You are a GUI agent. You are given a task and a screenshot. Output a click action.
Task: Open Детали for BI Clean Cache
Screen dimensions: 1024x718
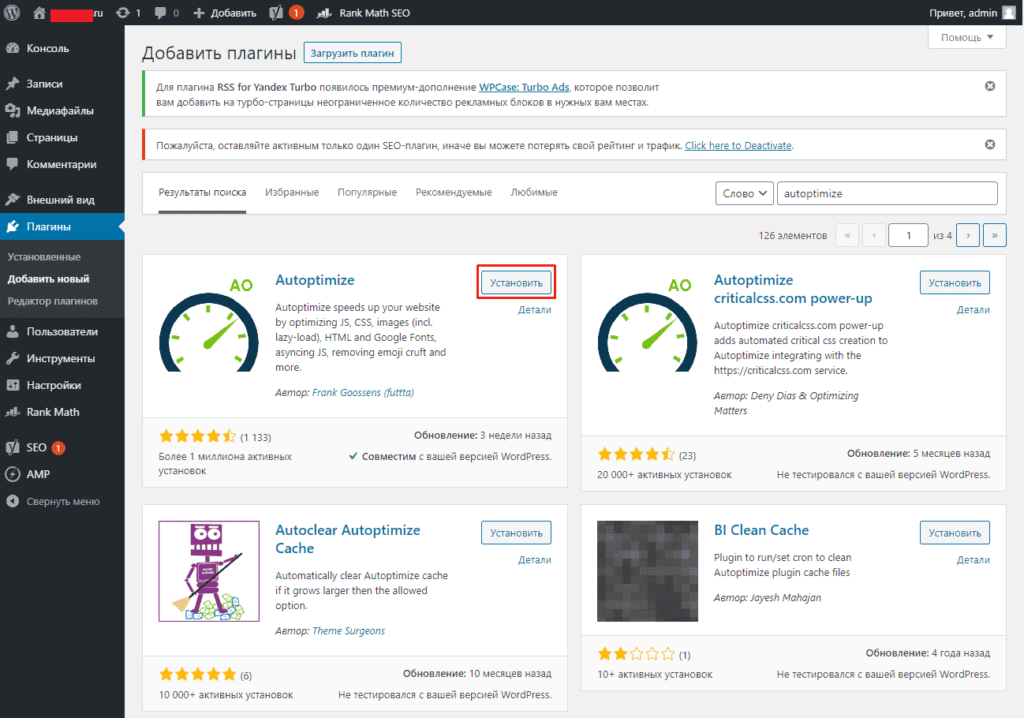coord(973,560)
